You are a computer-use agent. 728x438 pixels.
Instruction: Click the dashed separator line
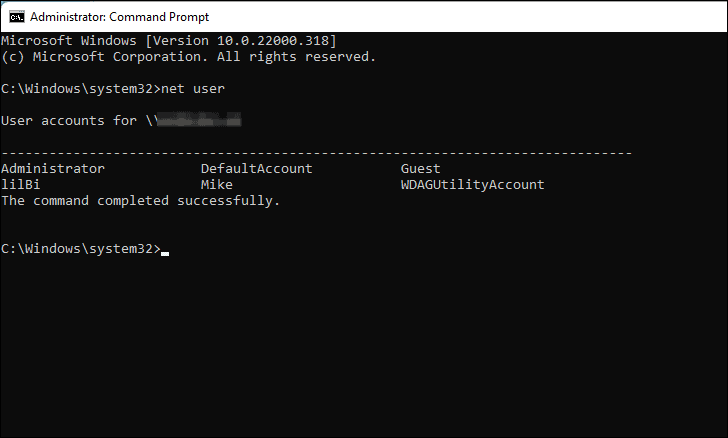(x=316, y=152)
